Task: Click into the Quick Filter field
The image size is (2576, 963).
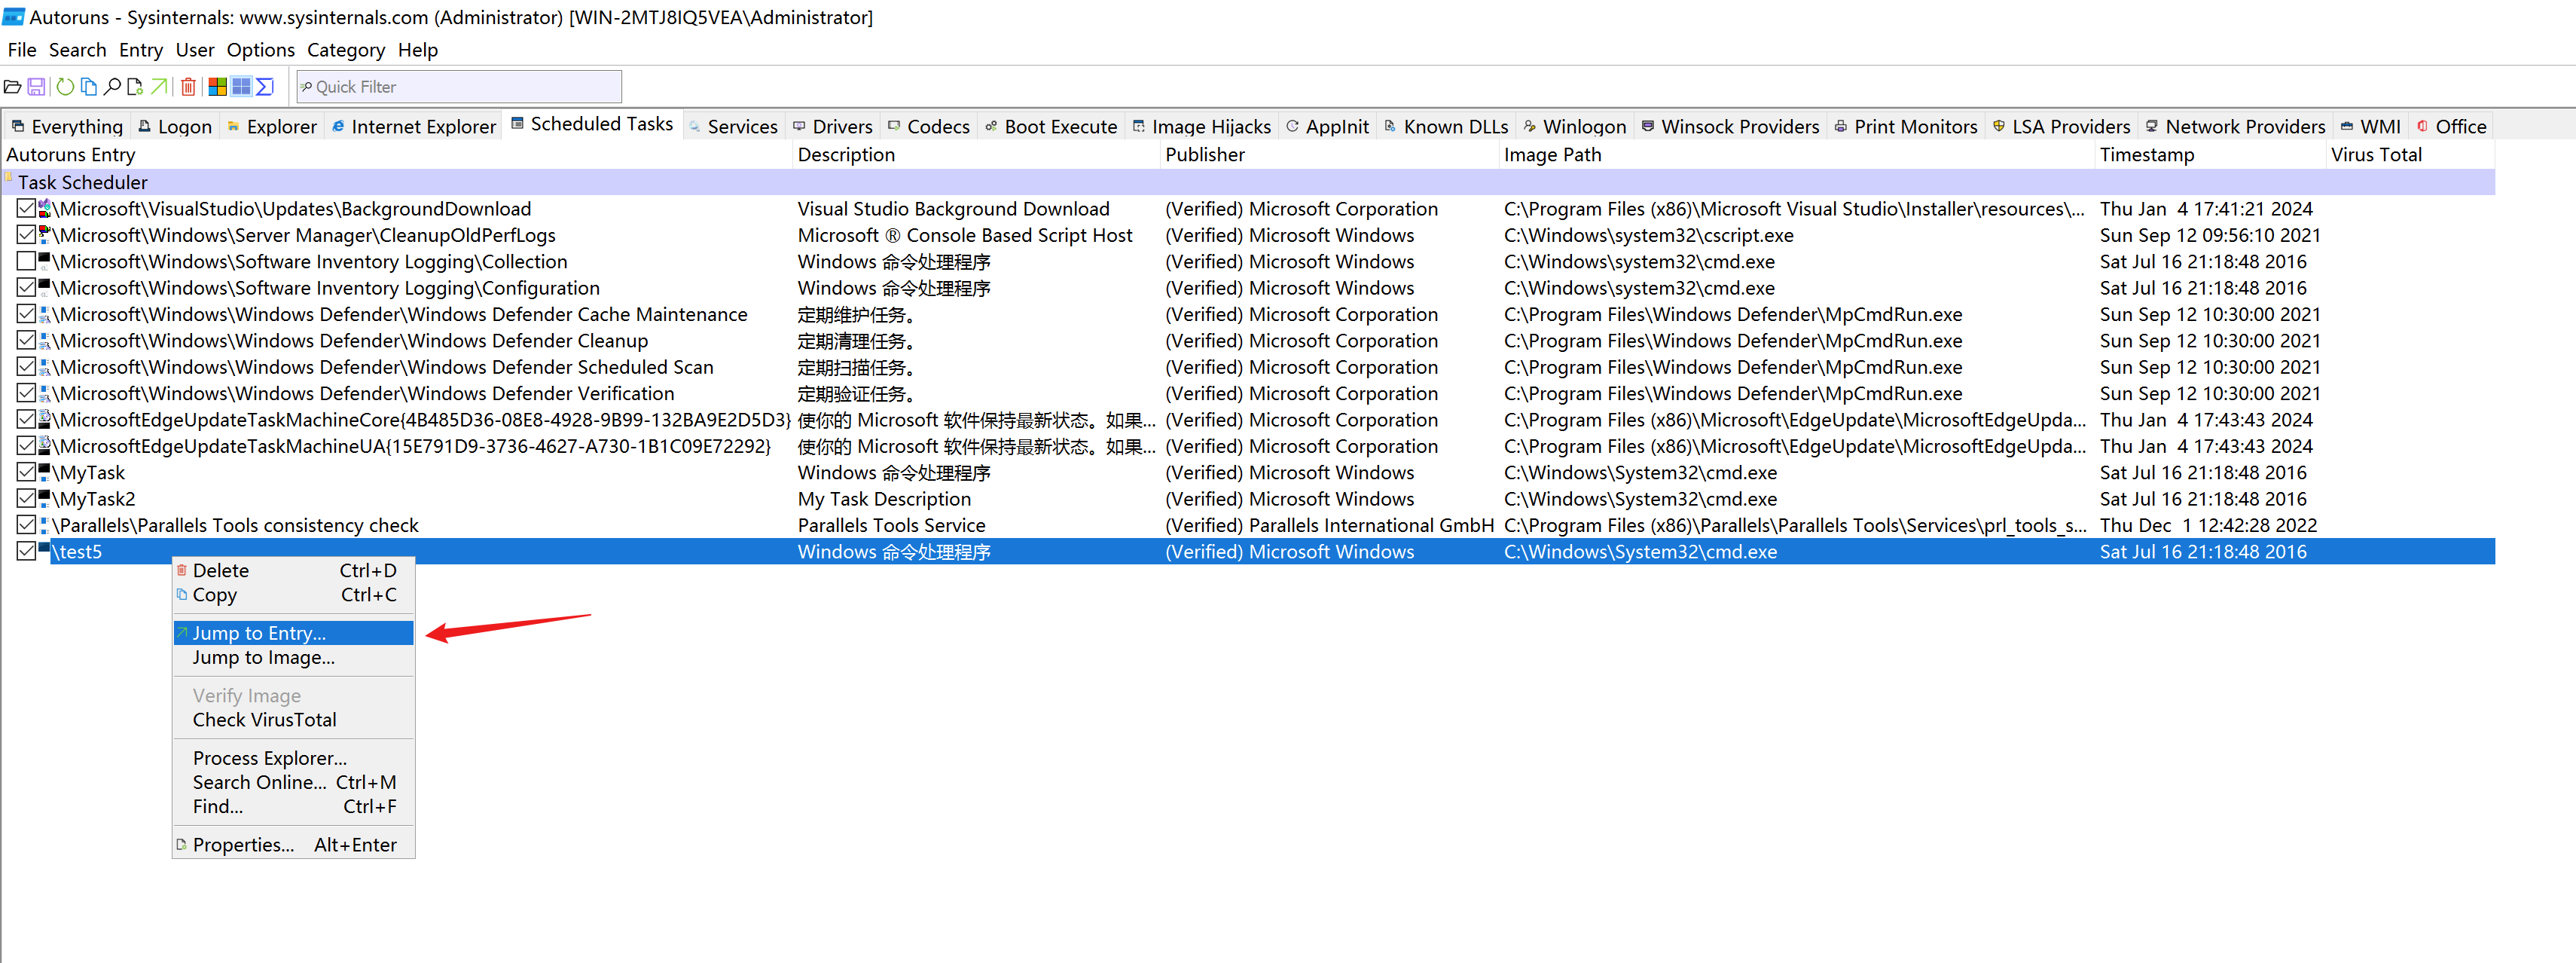Action: coord(460,87)
